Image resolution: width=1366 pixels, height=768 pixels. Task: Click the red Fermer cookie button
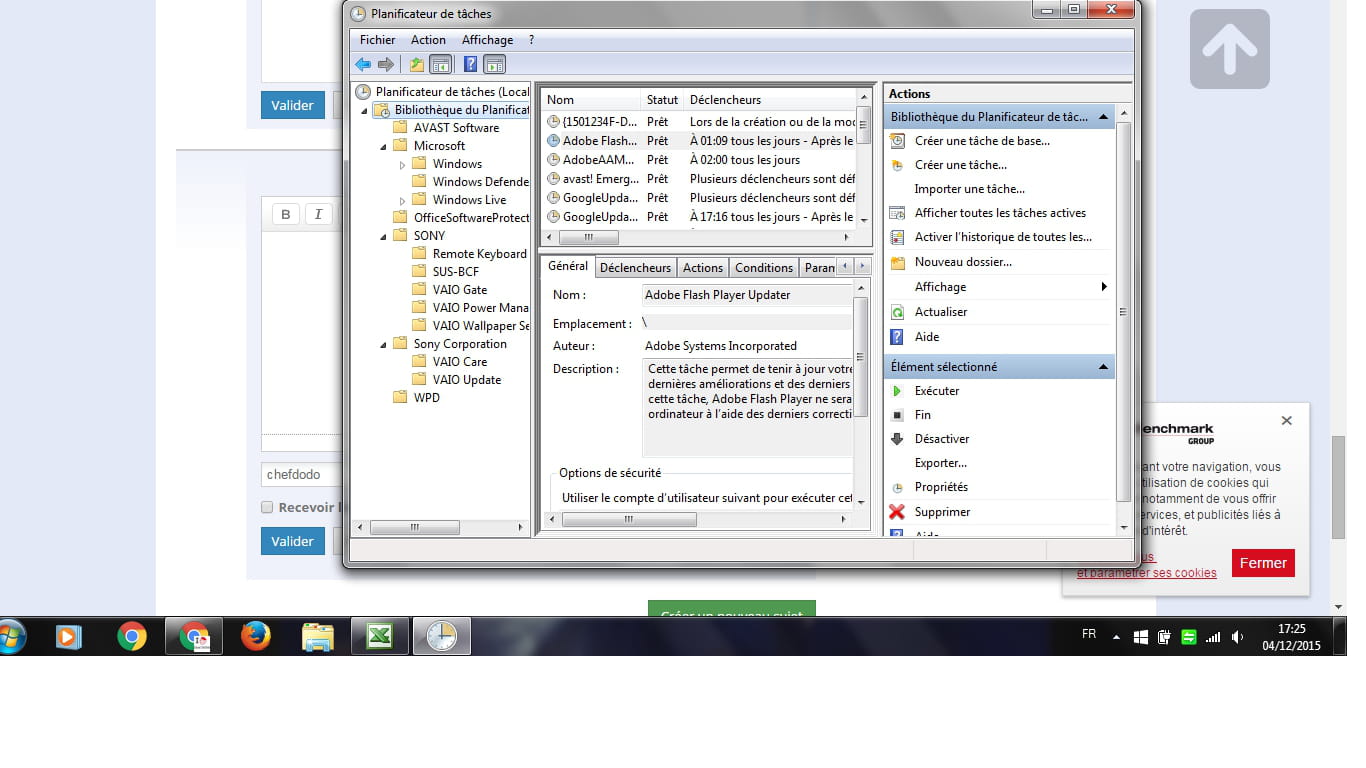tap(1263, 563)
